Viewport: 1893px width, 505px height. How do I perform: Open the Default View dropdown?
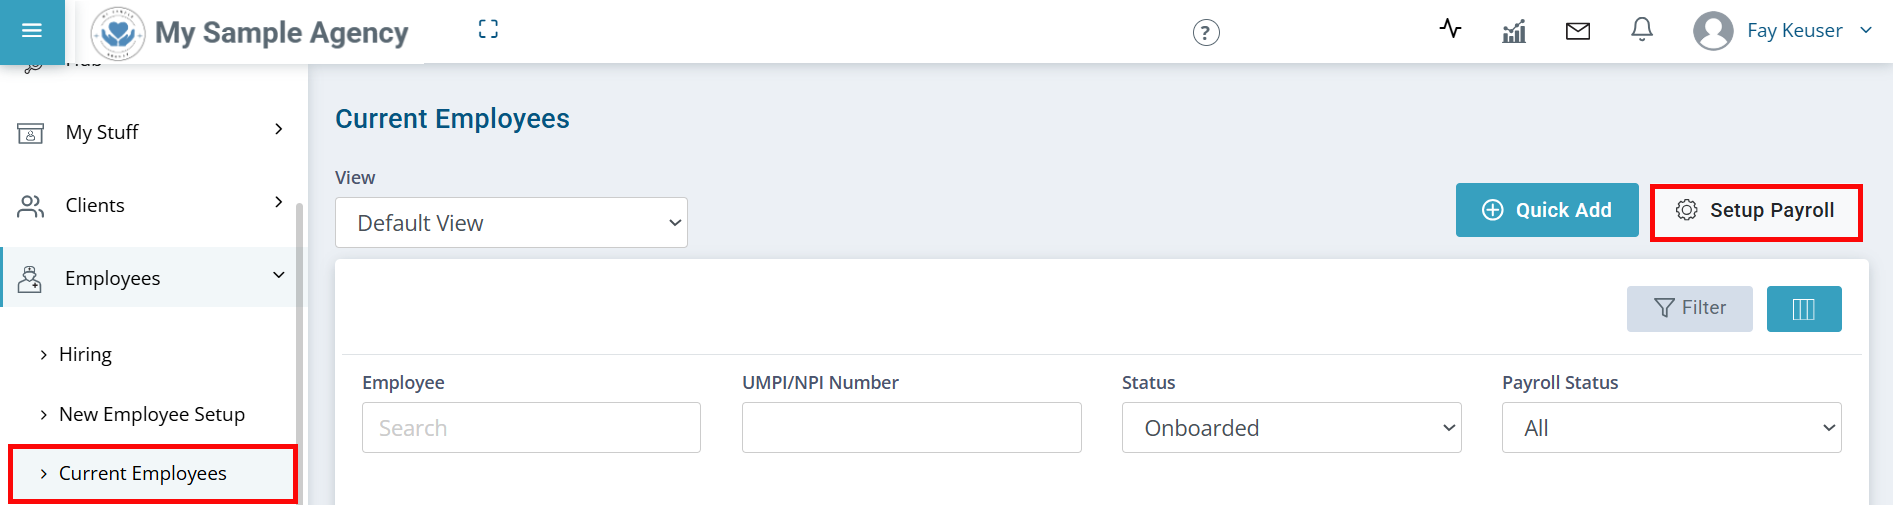click(x=511, y=223)
